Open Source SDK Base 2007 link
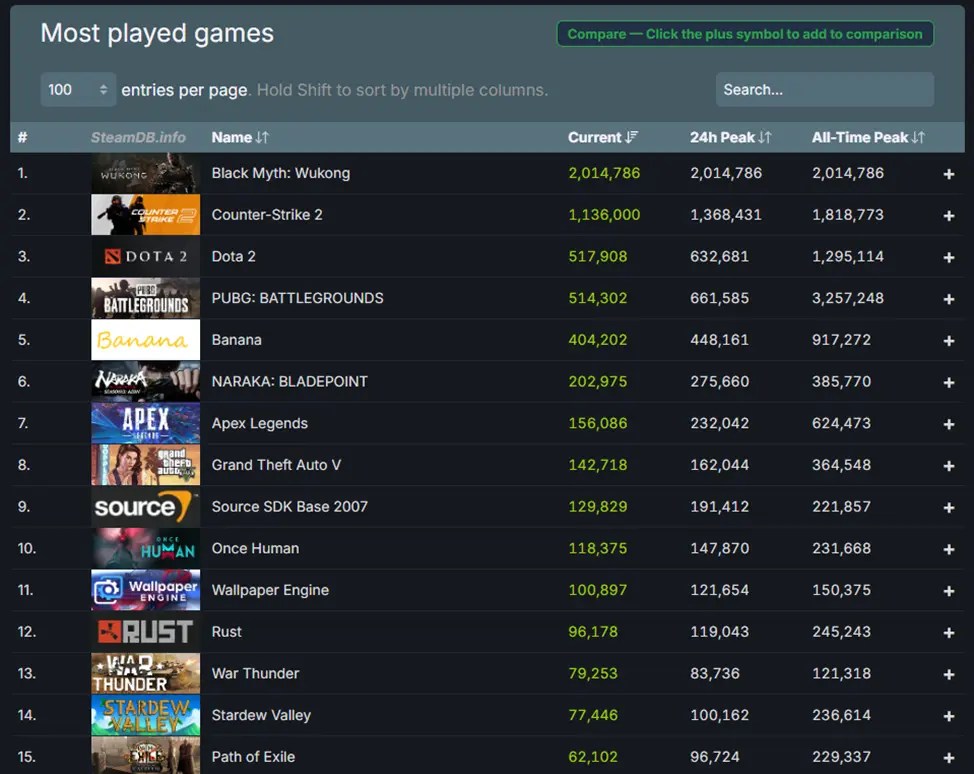This screenshot has height=774, width=974. click(x=289, y=506)
